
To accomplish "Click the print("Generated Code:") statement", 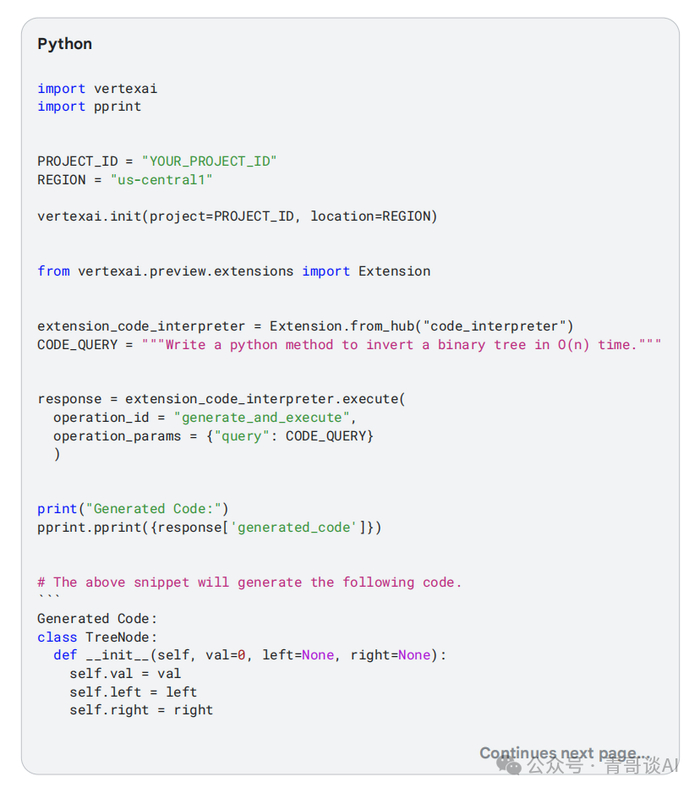I will [x=133, y=508].
